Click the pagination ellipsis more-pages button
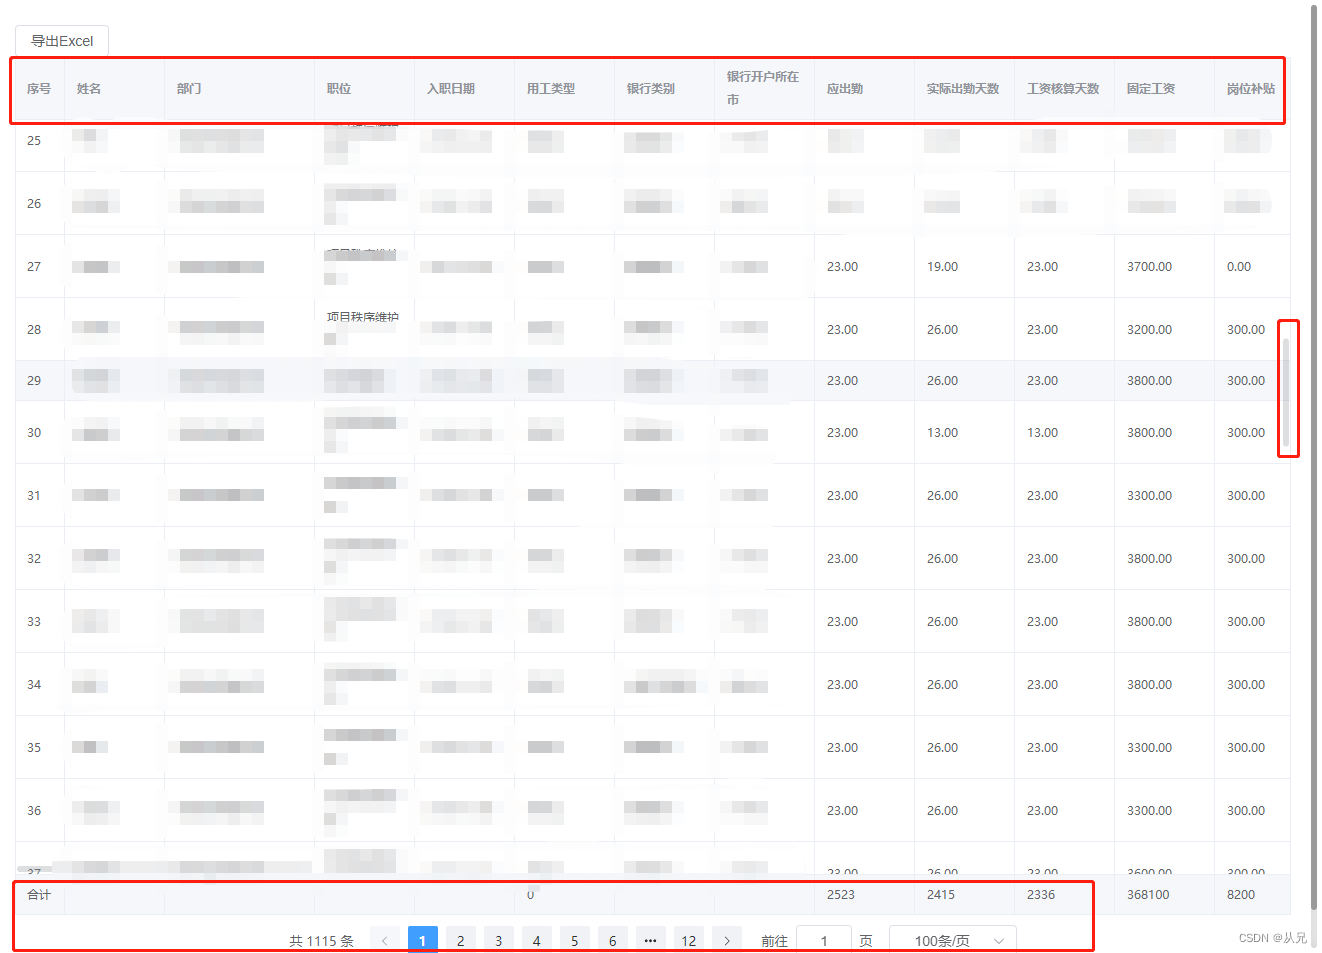Image resolution: width=1322 pixels, height=953 pixels. coord(651,940)
